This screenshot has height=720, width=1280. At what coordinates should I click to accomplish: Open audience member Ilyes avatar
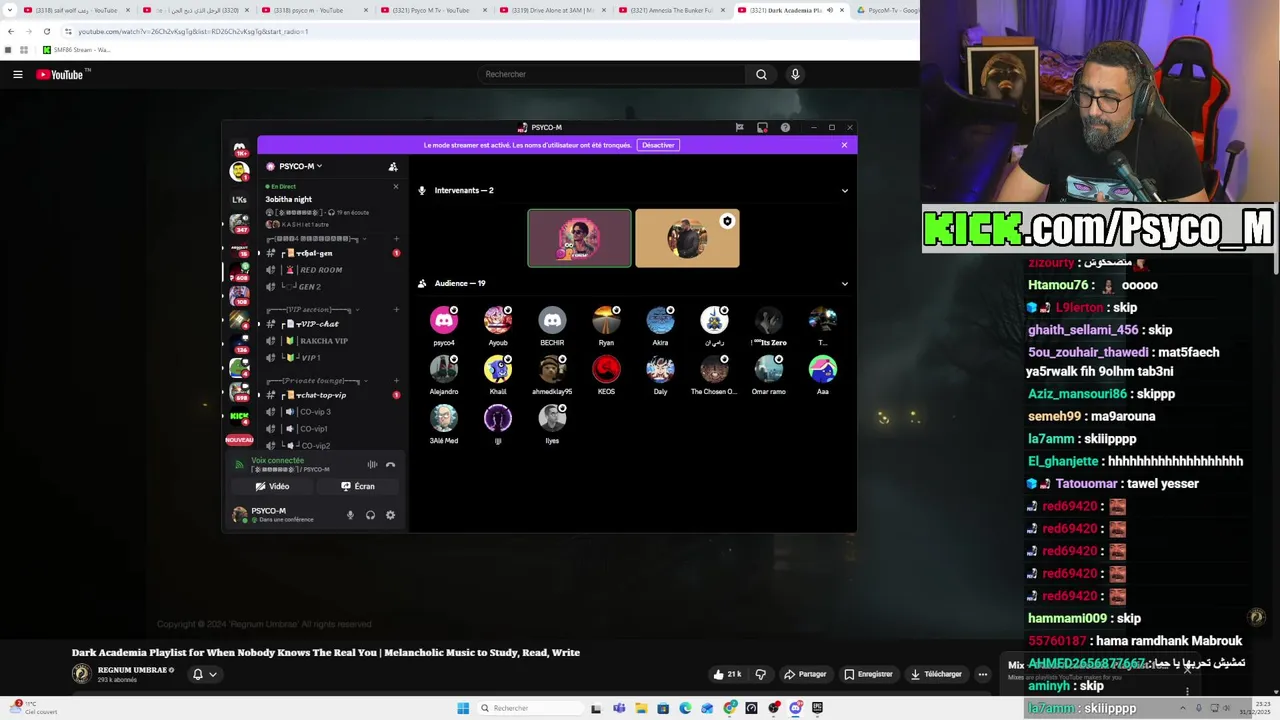click(x=552, y=418)
